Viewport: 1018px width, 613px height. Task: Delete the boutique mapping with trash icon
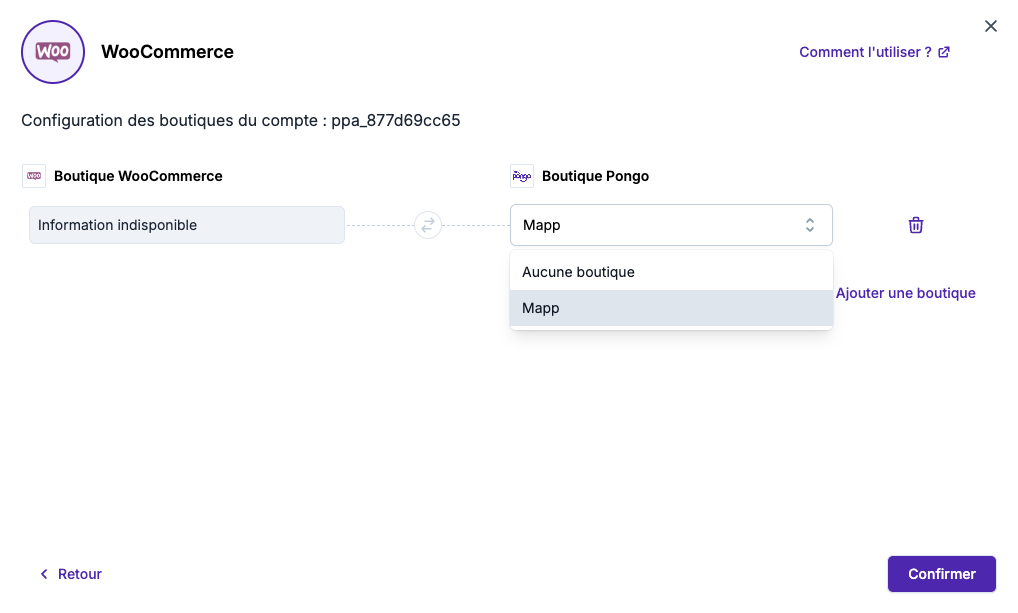click(915, 225)
